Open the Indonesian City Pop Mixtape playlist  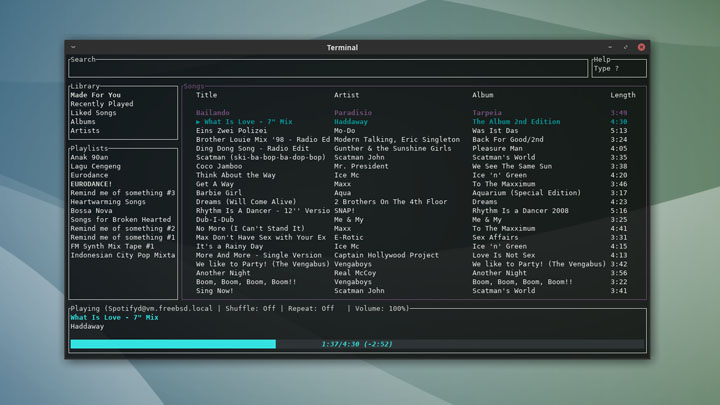(x=123, y=255)
